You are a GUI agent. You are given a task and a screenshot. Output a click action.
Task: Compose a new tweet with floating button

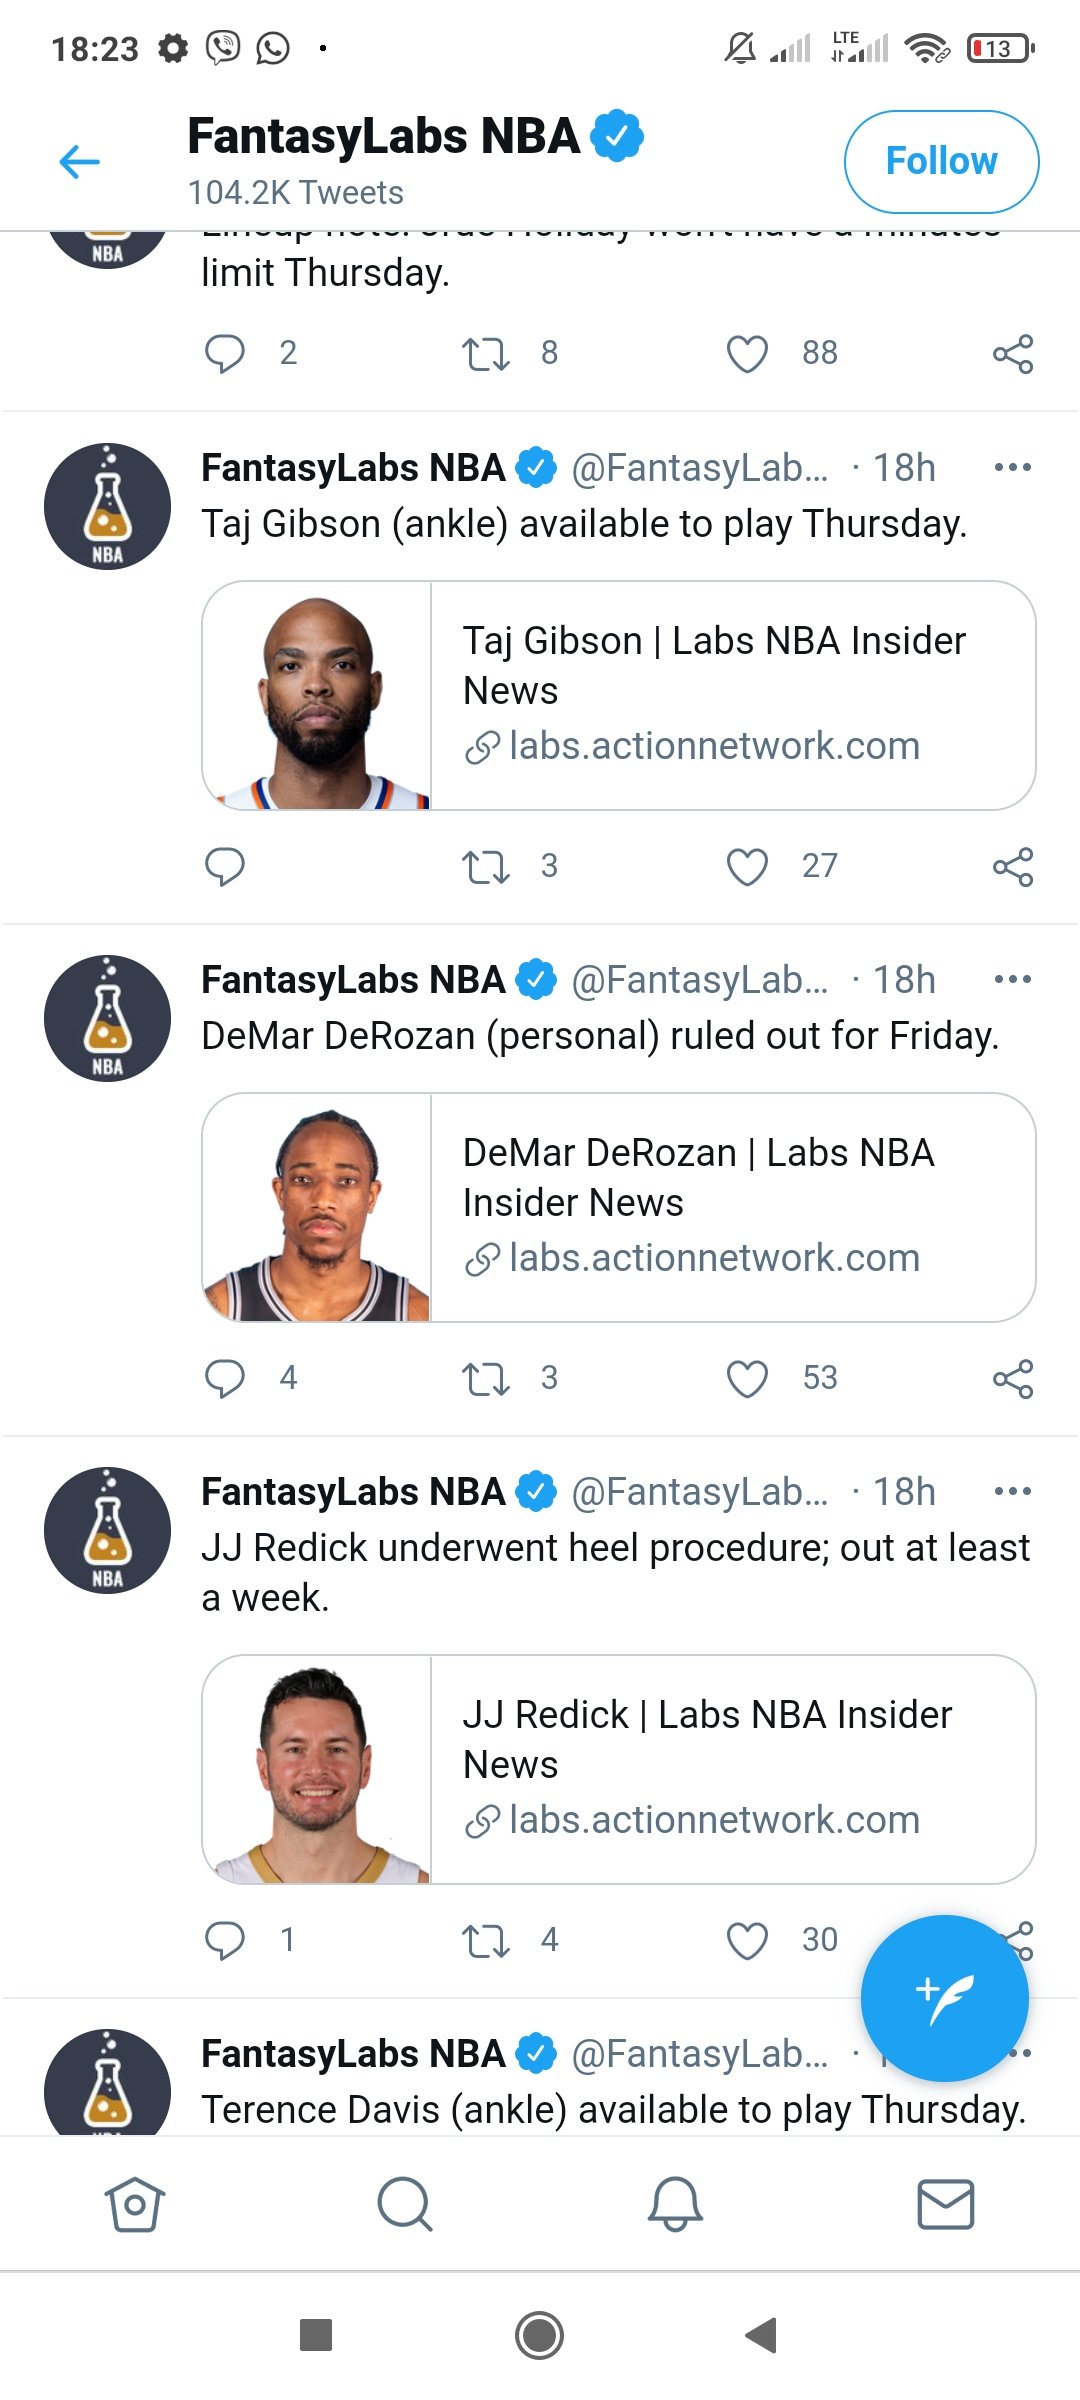coord(944,1998)
